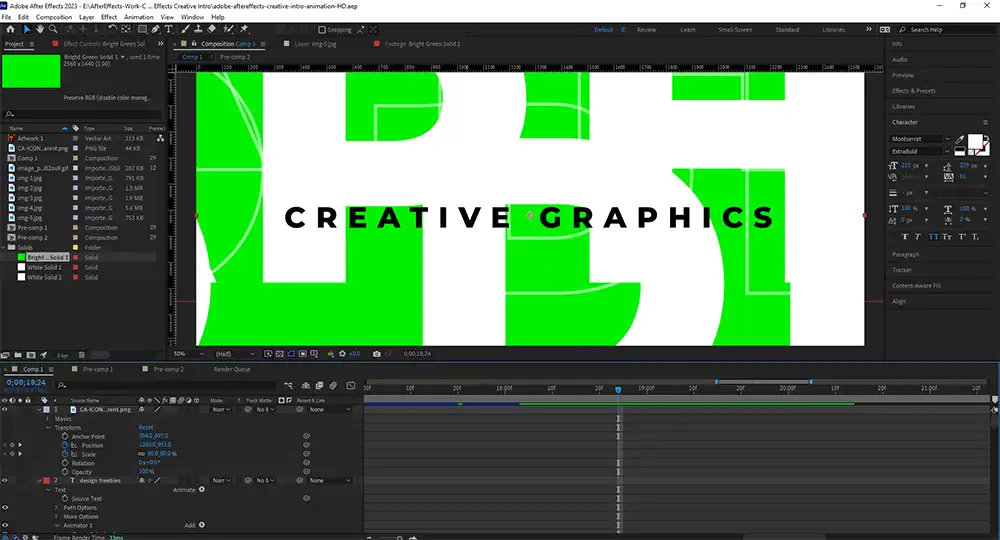Collapse the Transform property group

point(48,427)
